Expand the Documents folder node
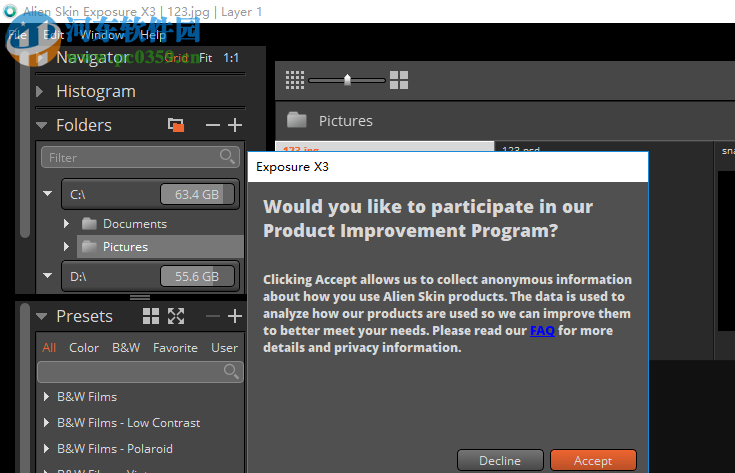Viewport: 735px width, 473px height. pos(66,224)
